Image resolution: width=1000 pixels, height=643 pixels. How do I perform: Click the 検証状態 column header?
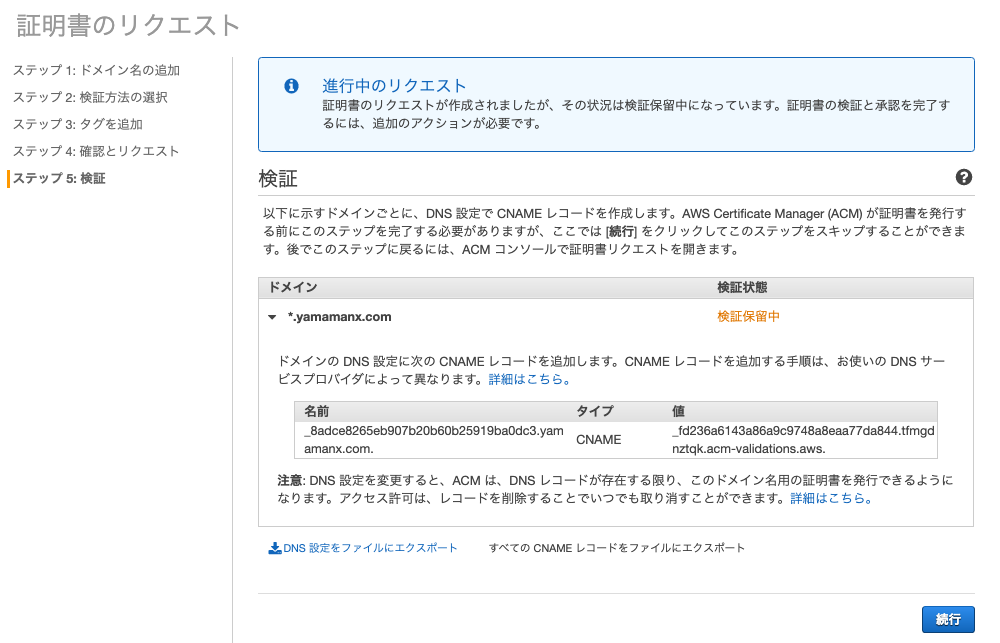742,287
